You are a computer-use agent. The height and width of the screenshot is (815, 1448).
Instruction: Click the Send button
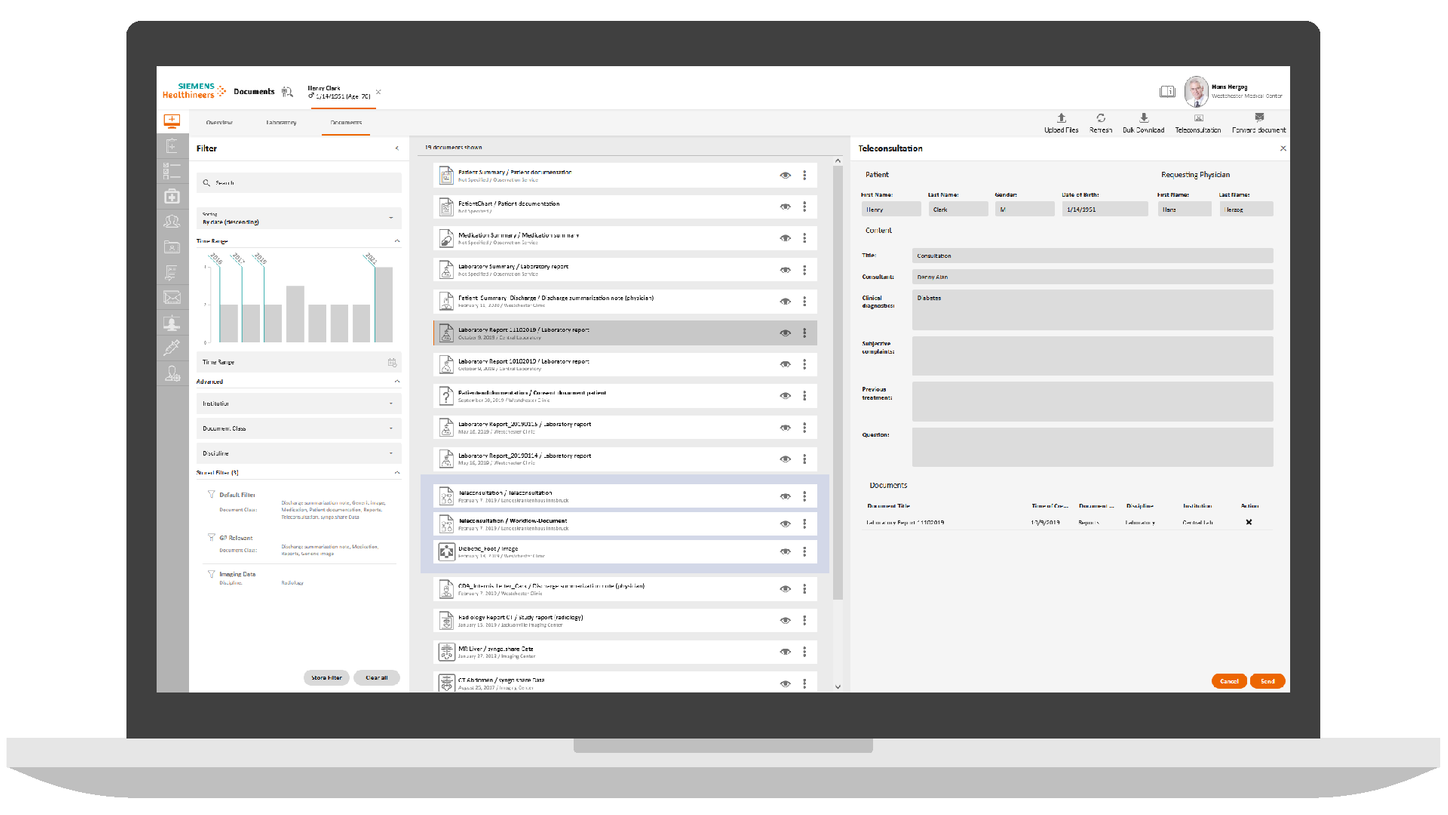1267,681
